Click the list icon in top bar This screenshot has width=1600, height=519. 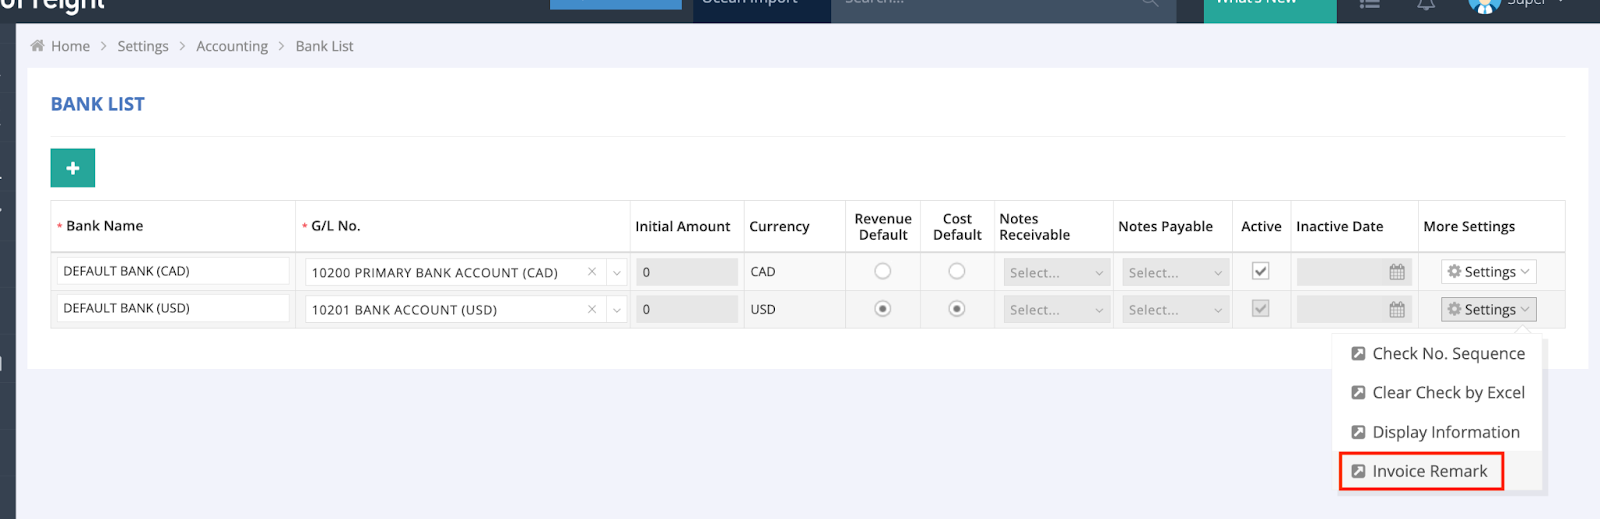tap(1370, 5)
